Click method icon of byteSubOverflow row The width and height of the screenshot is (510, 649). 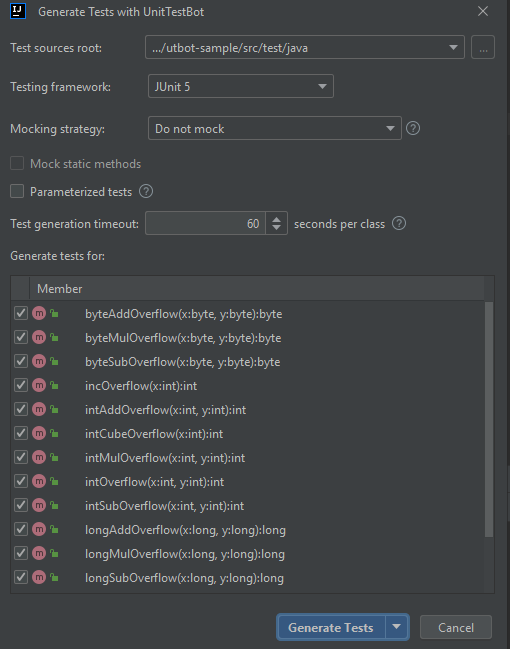coord(39,361)
